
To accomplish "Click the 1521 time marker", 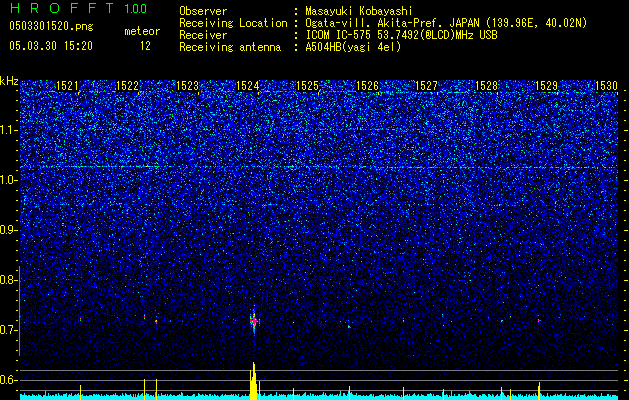I will coord(67,86).
